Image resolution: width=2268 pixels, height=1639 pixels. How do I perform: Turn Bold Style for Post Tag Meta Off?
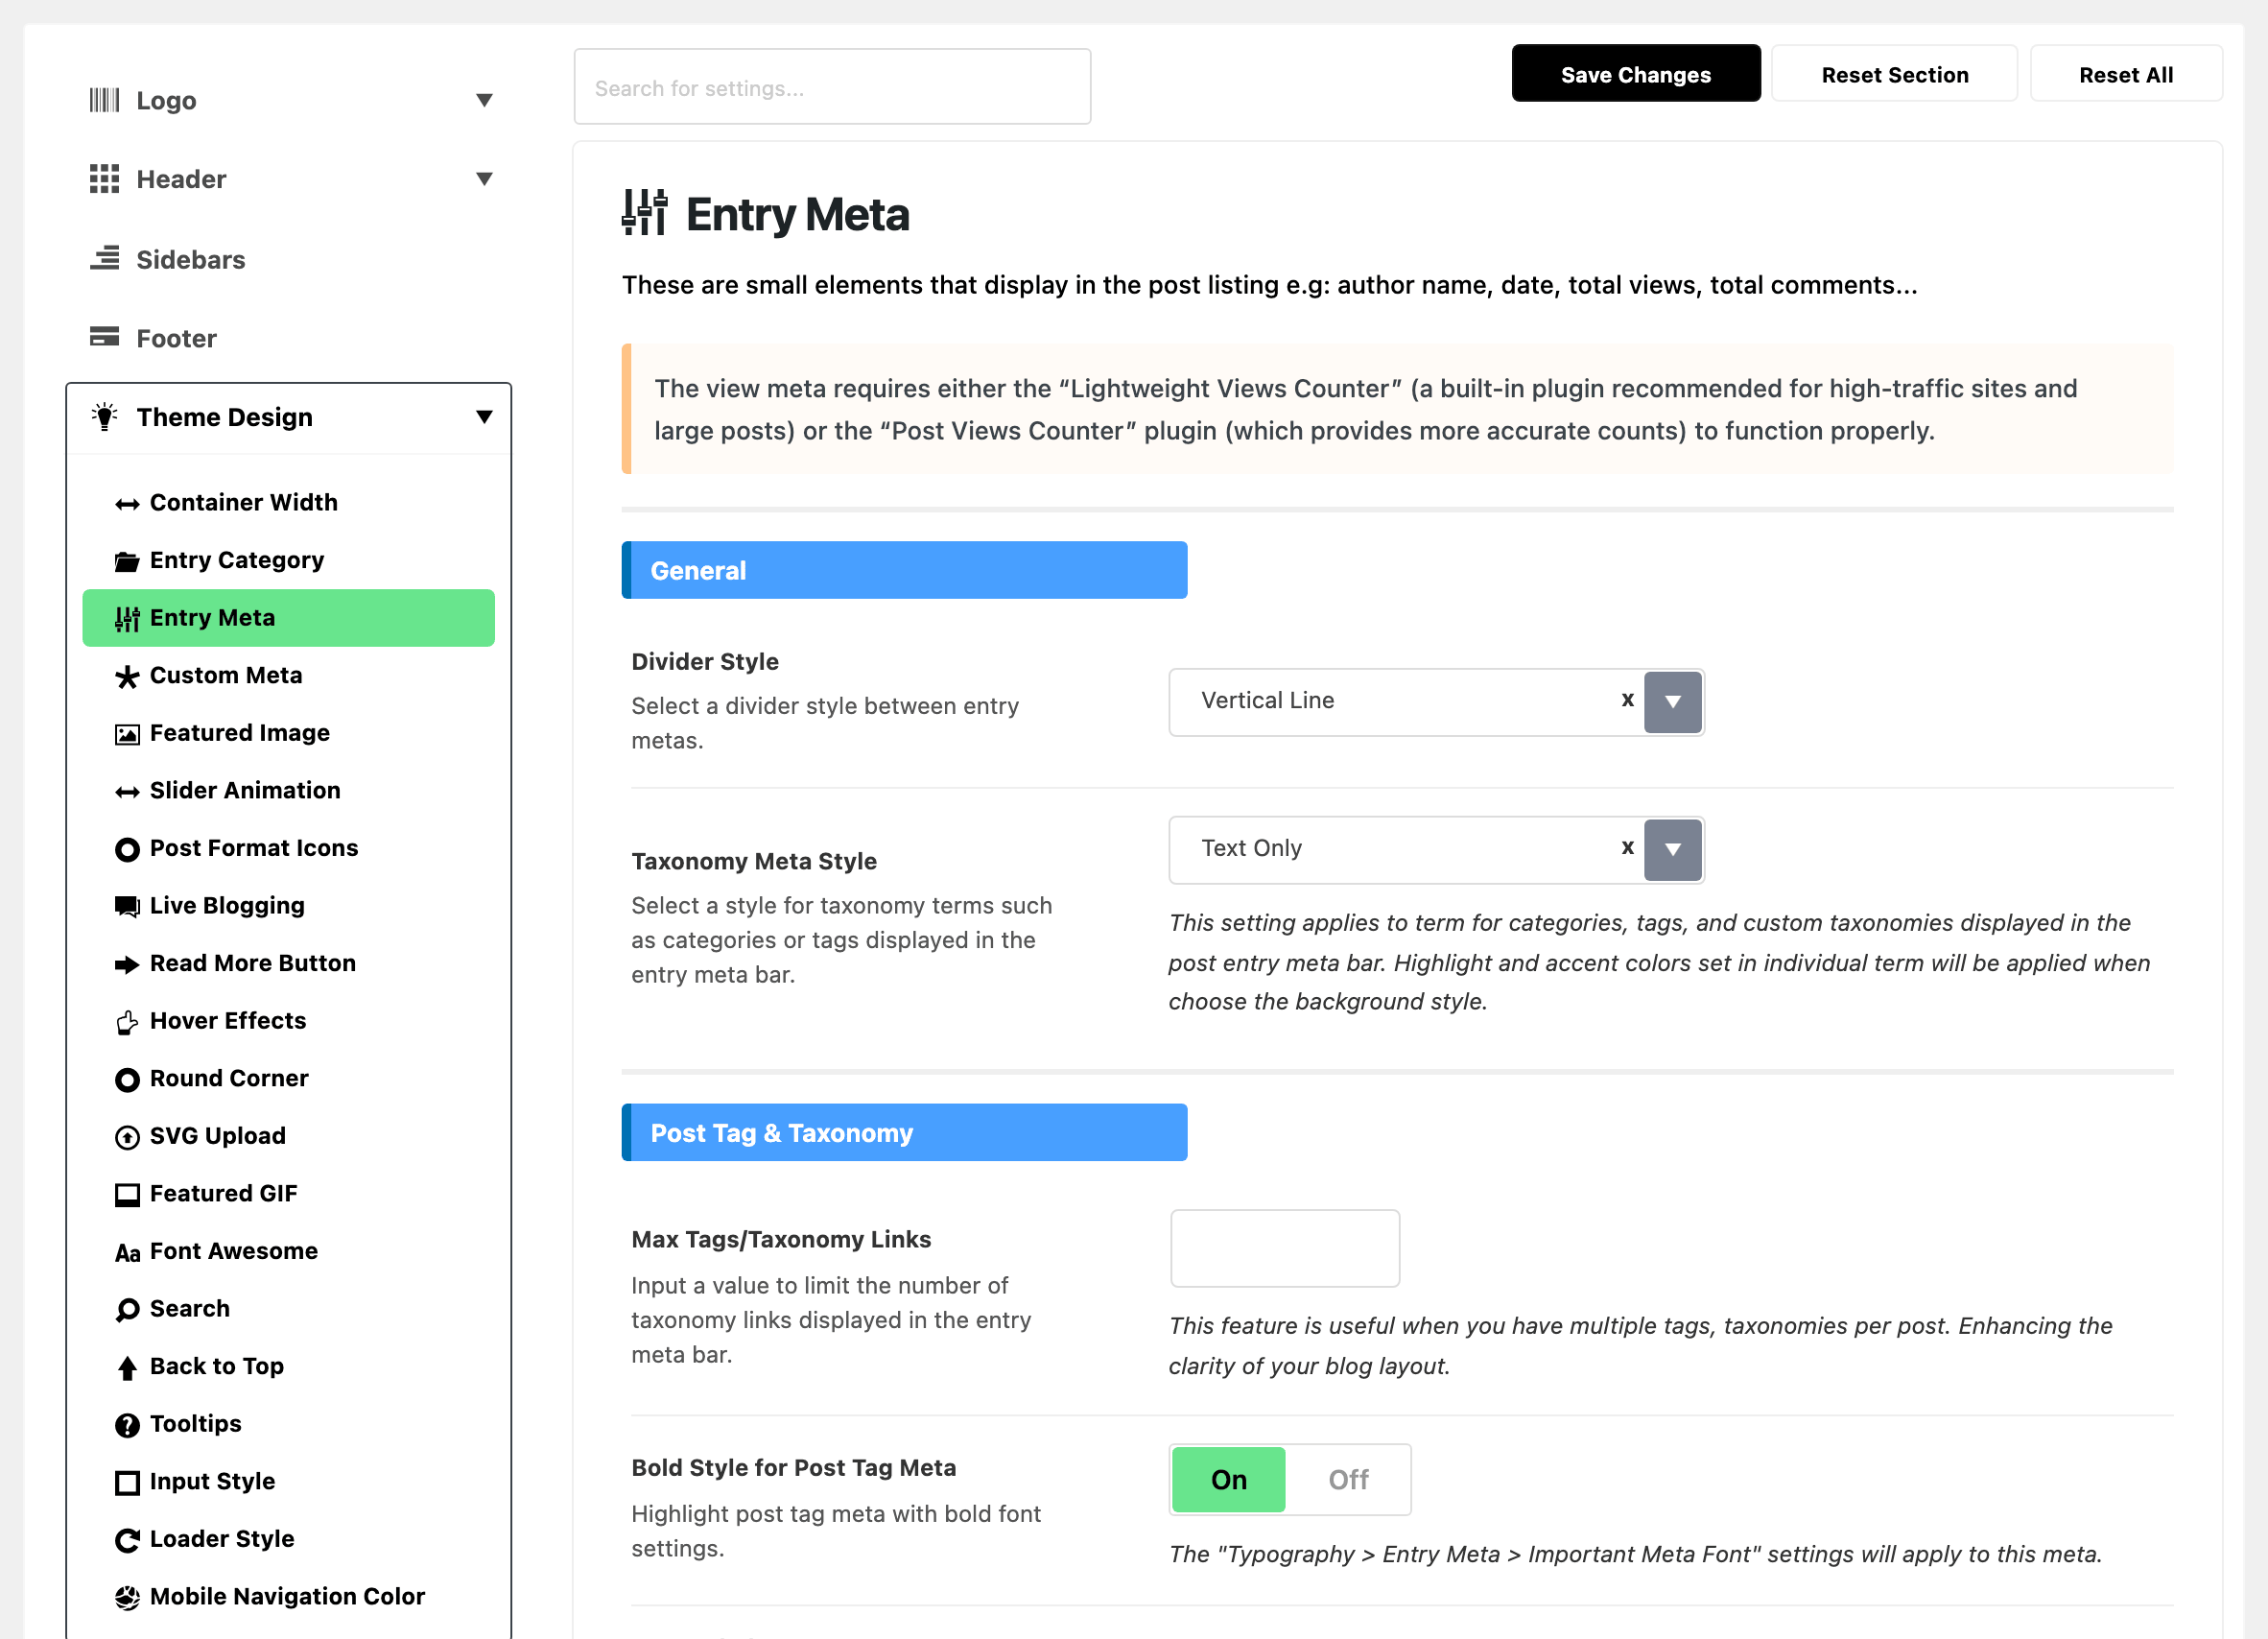[x=1348, y=1479]
